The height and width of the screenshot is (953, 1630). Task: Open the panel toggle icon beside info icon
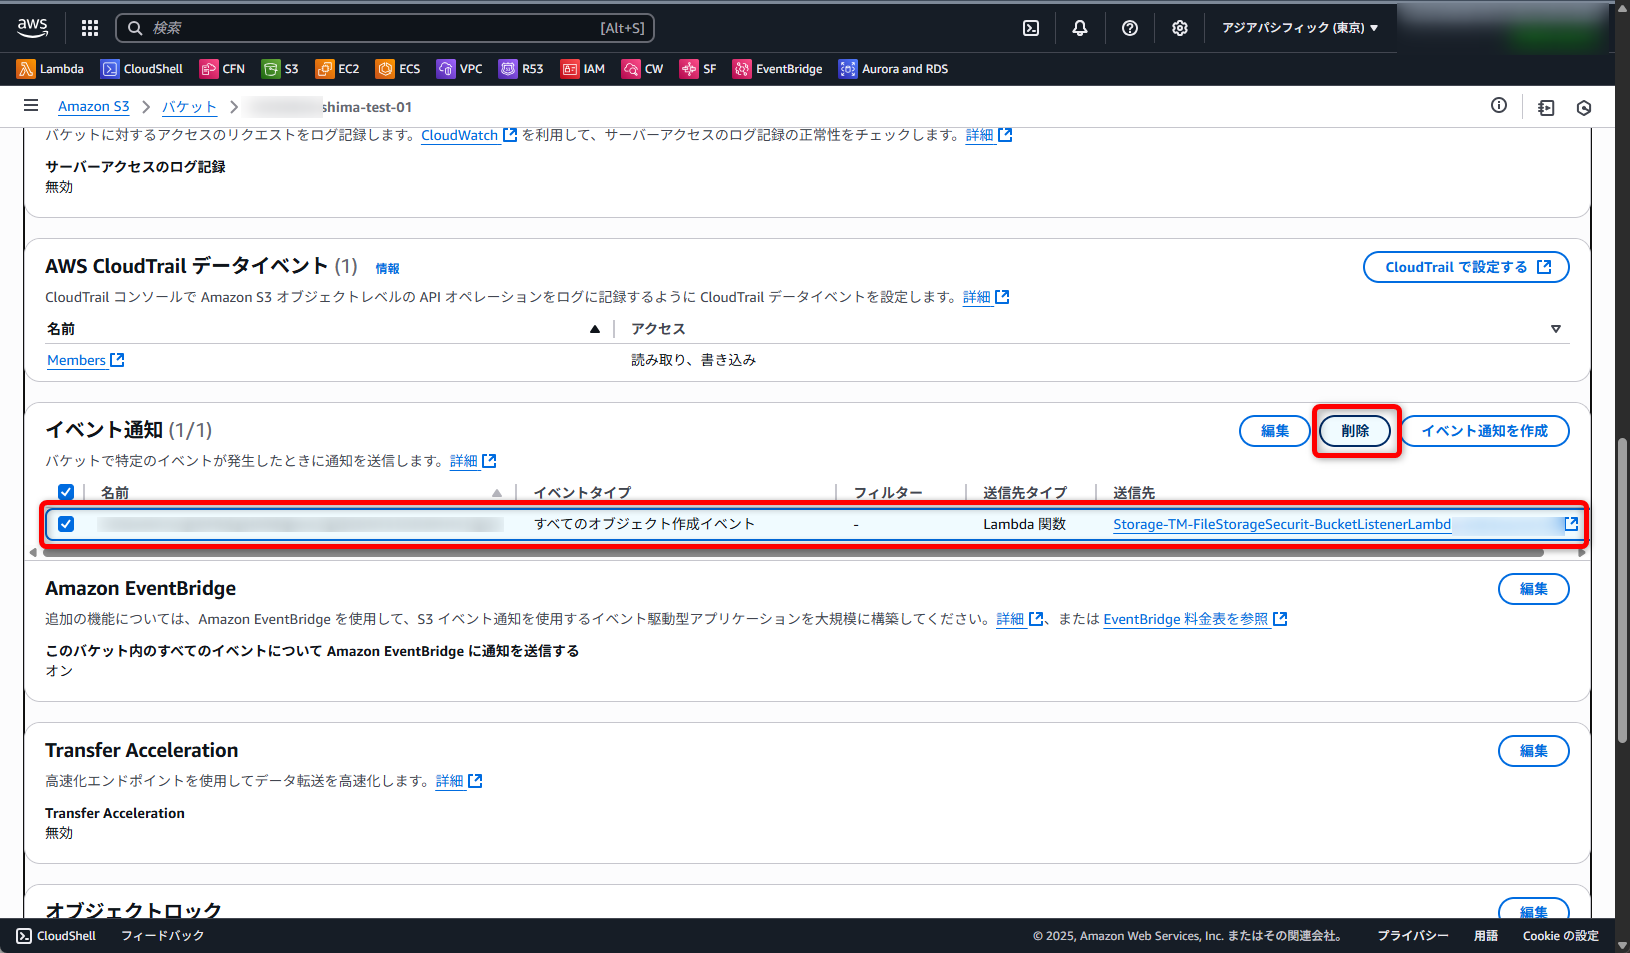(x=1546, y=107)
